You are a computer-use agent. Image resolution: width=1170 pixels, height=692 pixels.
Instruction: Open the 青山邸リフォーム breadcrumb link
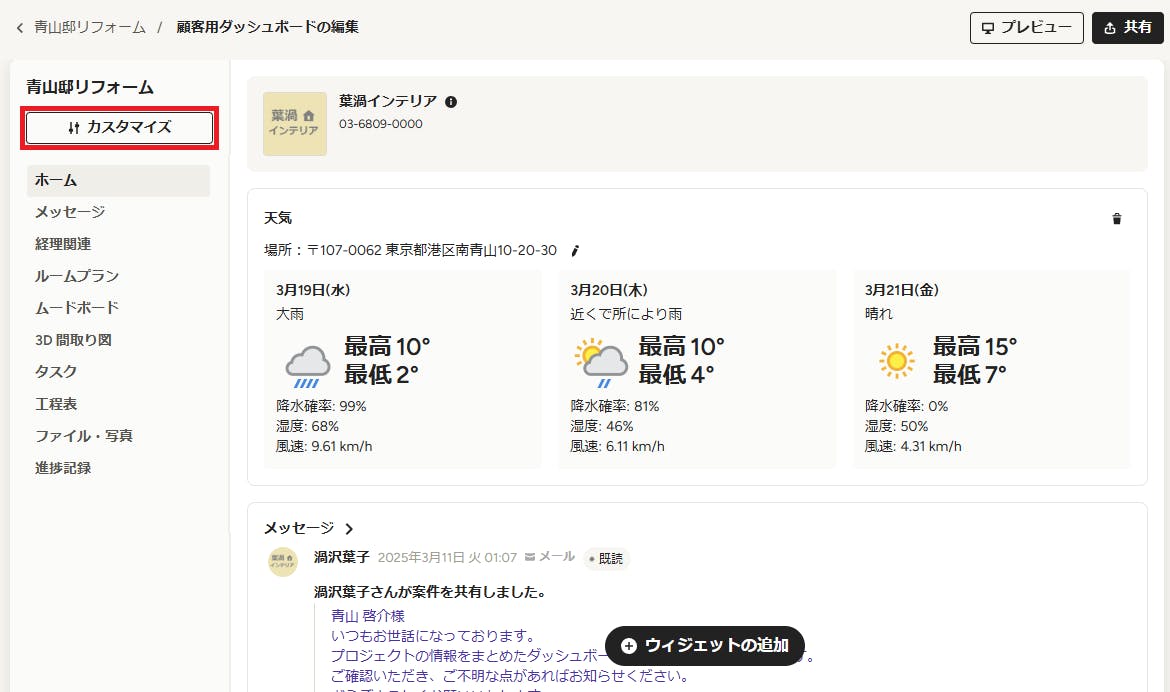[90, 27]
